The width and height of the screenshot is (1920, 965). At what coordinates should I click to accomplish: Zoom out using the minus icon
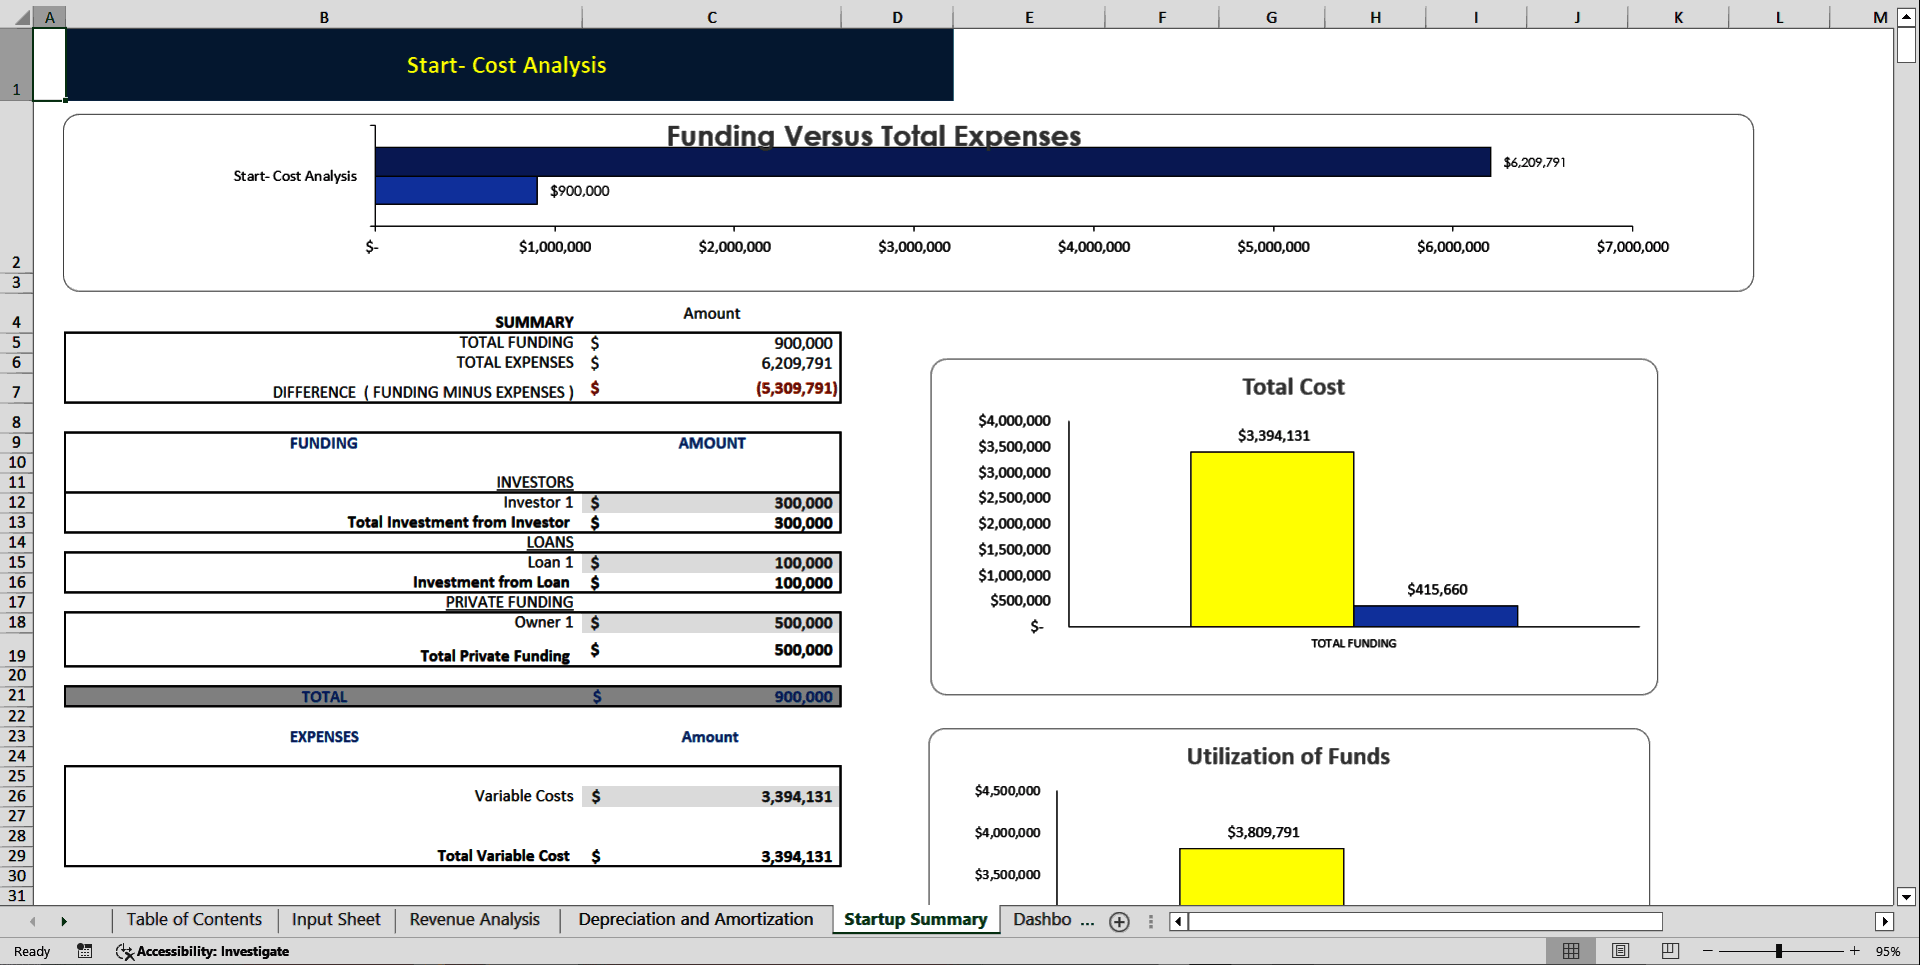[1706, 951]
